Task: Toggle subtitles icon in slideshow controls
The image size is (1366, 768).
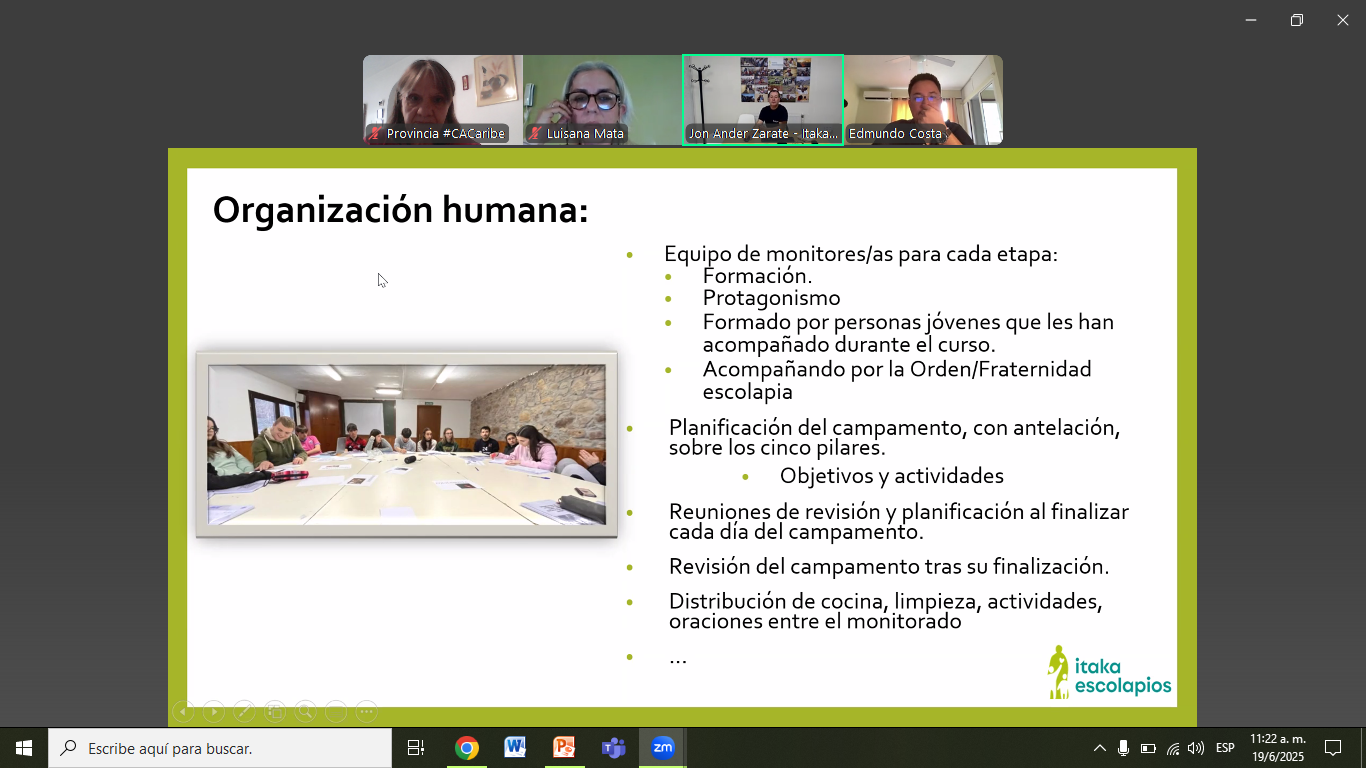Action: (x=336, y=711)
